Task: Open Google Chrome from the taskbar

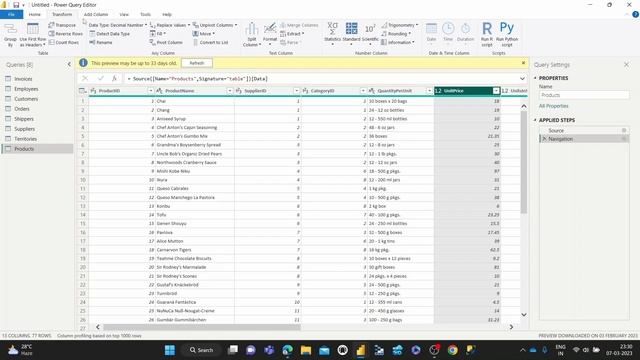Action: 452,350
